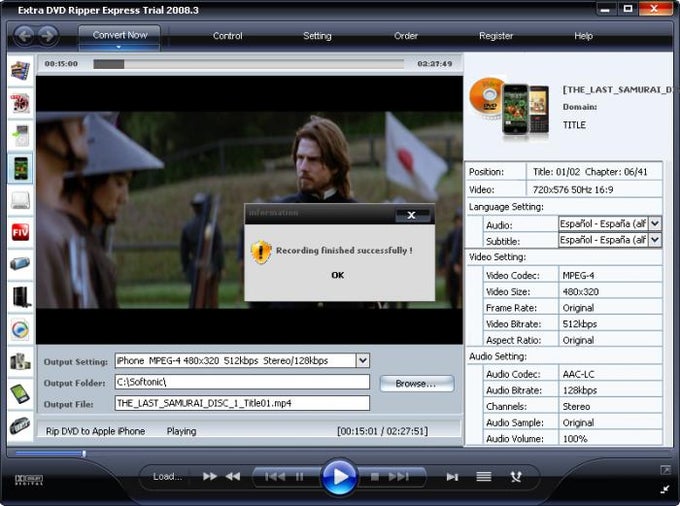Viewport: 680px width, 506px height.
Task: Go back with the left arrow button
Action: tap(24, 36)
